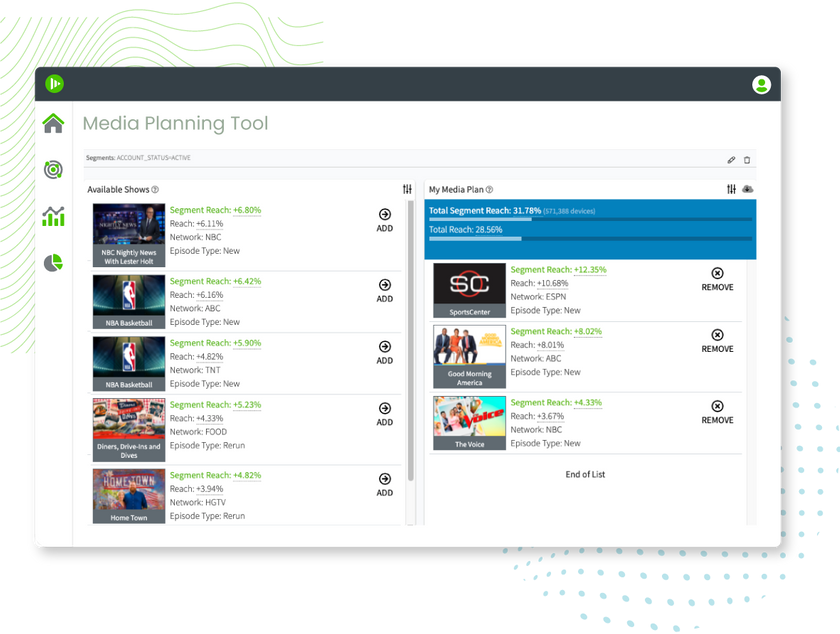Remove SportsCenter from media plan
Image resolution: width=840 pixels, height=634 pixels.
point(717,279)
